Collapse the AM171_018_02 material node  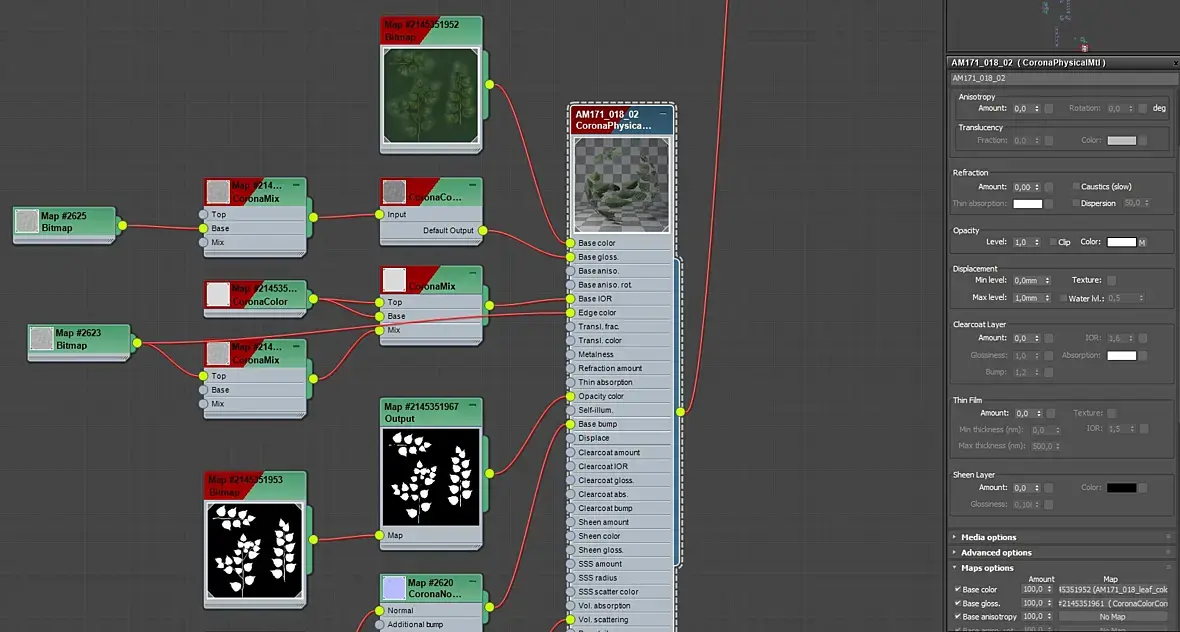coord(663,114)
